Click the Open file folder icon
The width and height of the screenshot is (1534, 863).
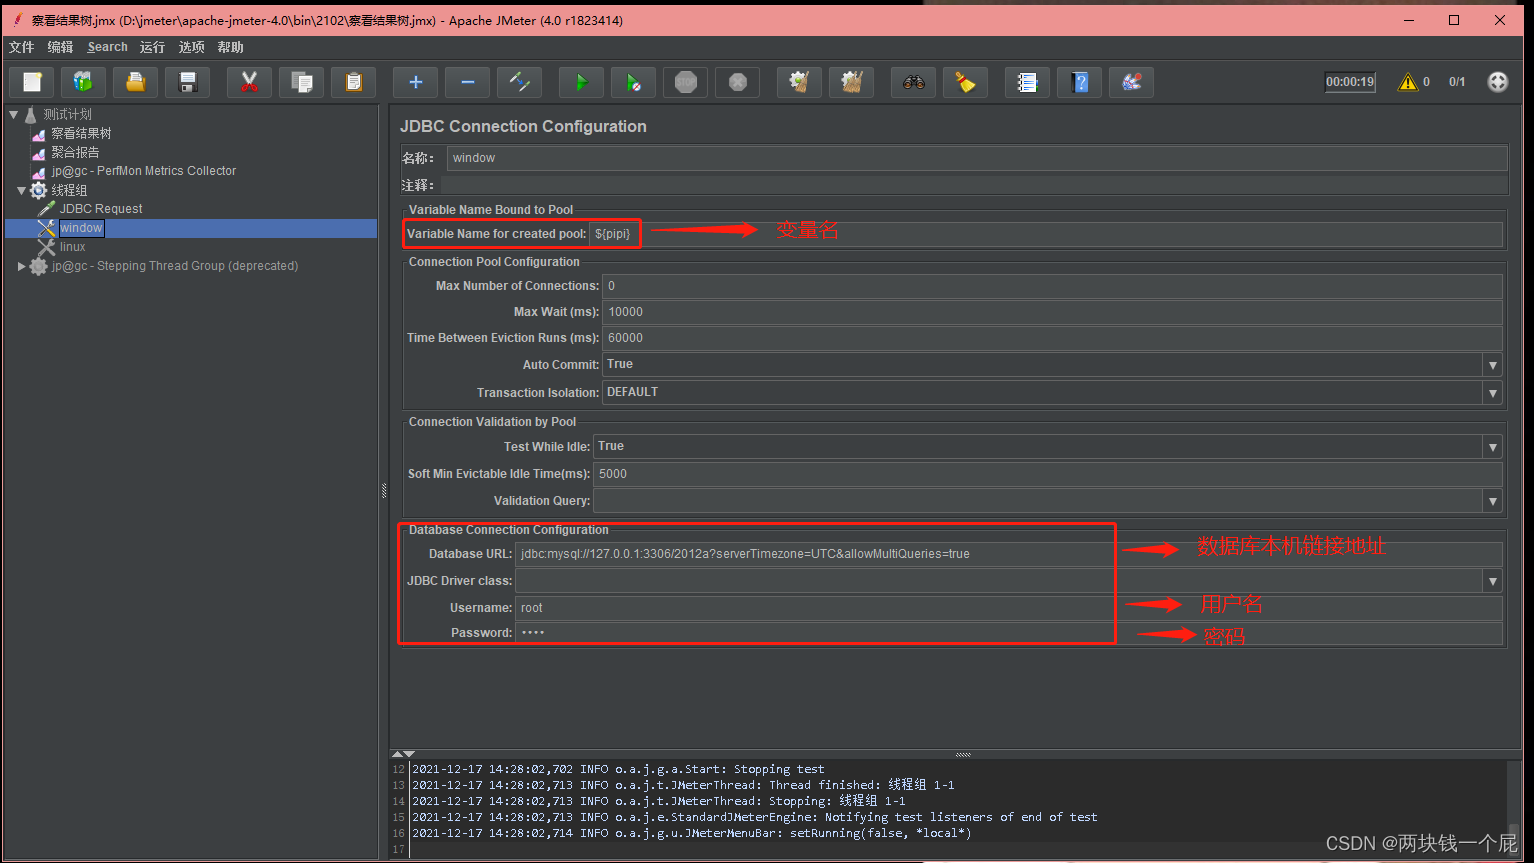click(136, 82)
